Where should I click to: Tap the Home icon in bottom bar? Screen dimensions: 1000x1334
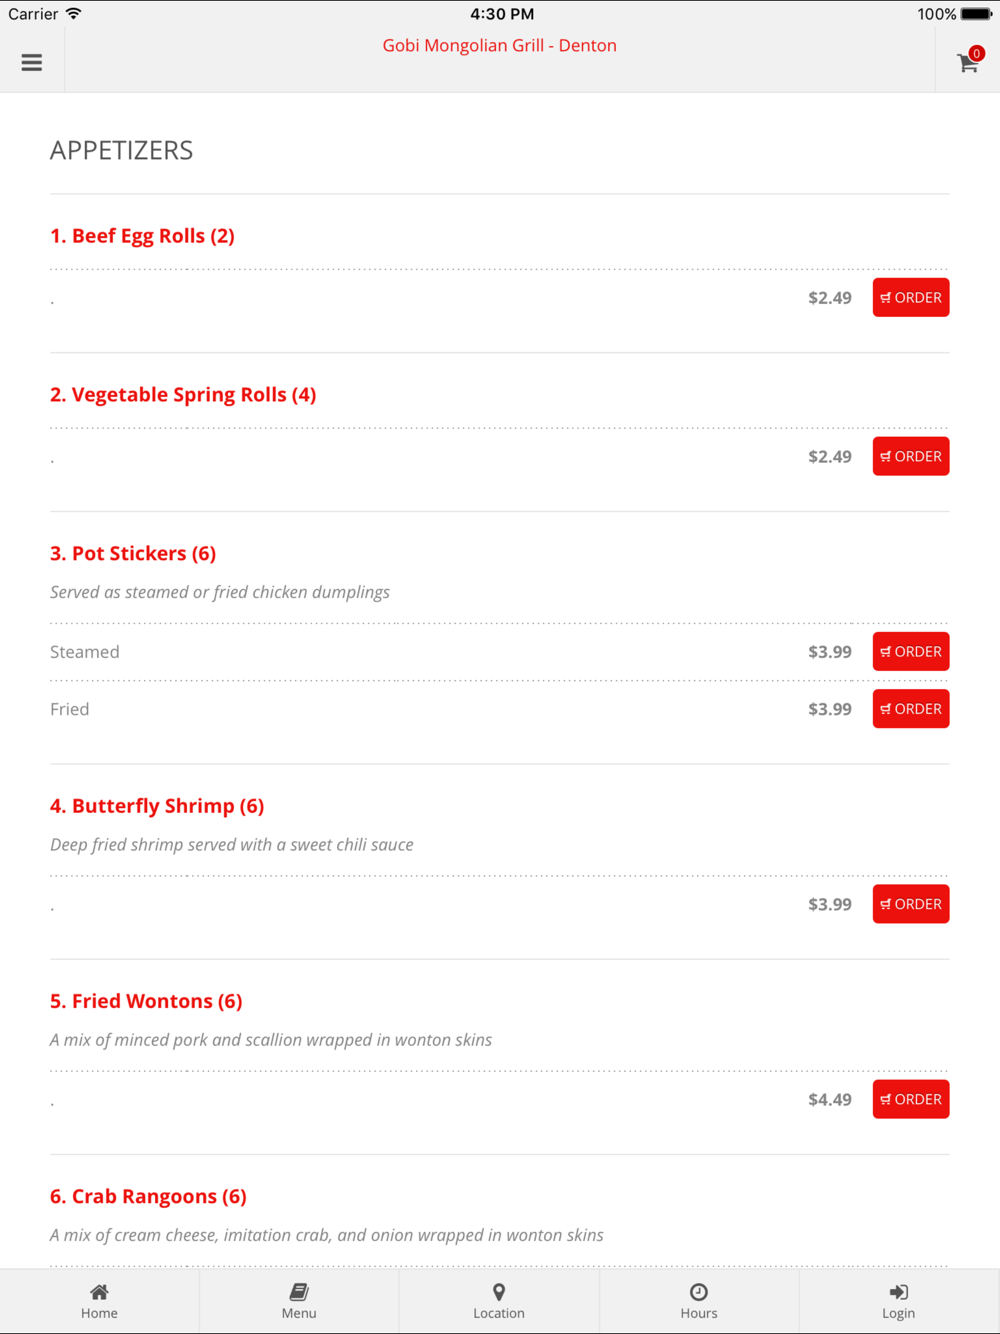99,1292
